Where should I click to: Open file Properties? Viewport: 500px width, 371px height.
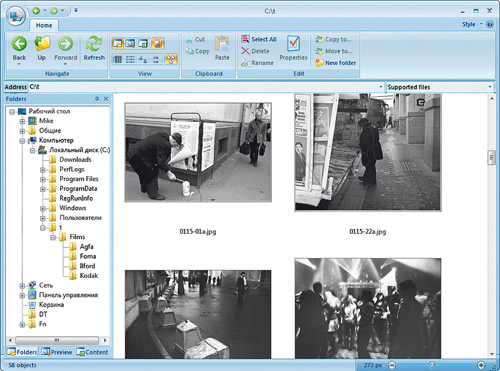293,48
